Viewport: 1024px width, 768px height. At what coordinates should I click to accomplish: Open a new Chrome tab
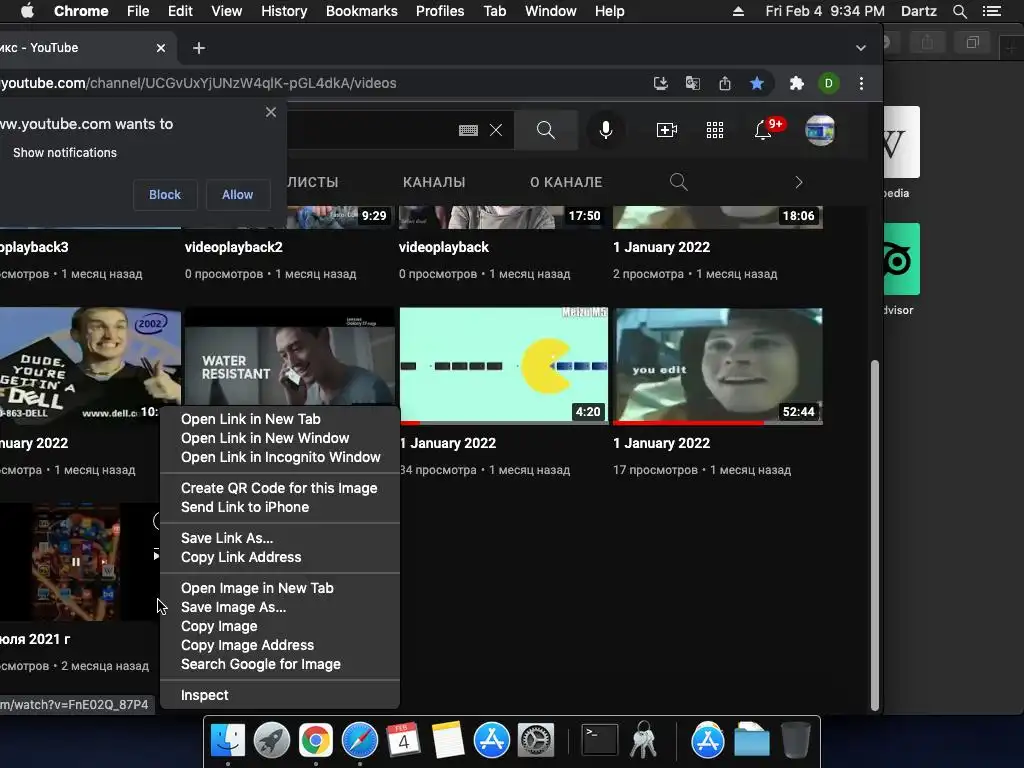pyautogui.click(x=199, y=48)
